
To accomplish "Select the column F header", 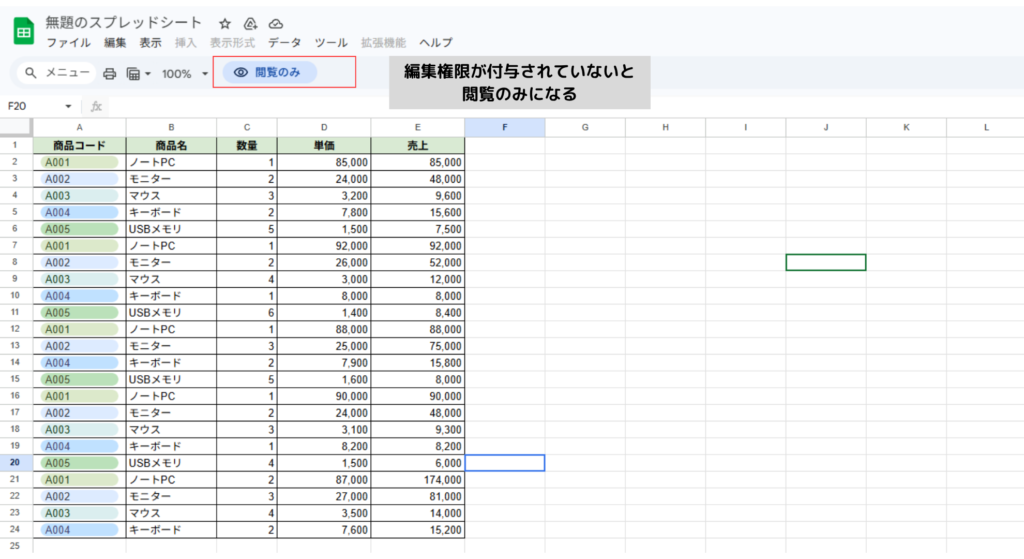I will [x=505, y=127].
